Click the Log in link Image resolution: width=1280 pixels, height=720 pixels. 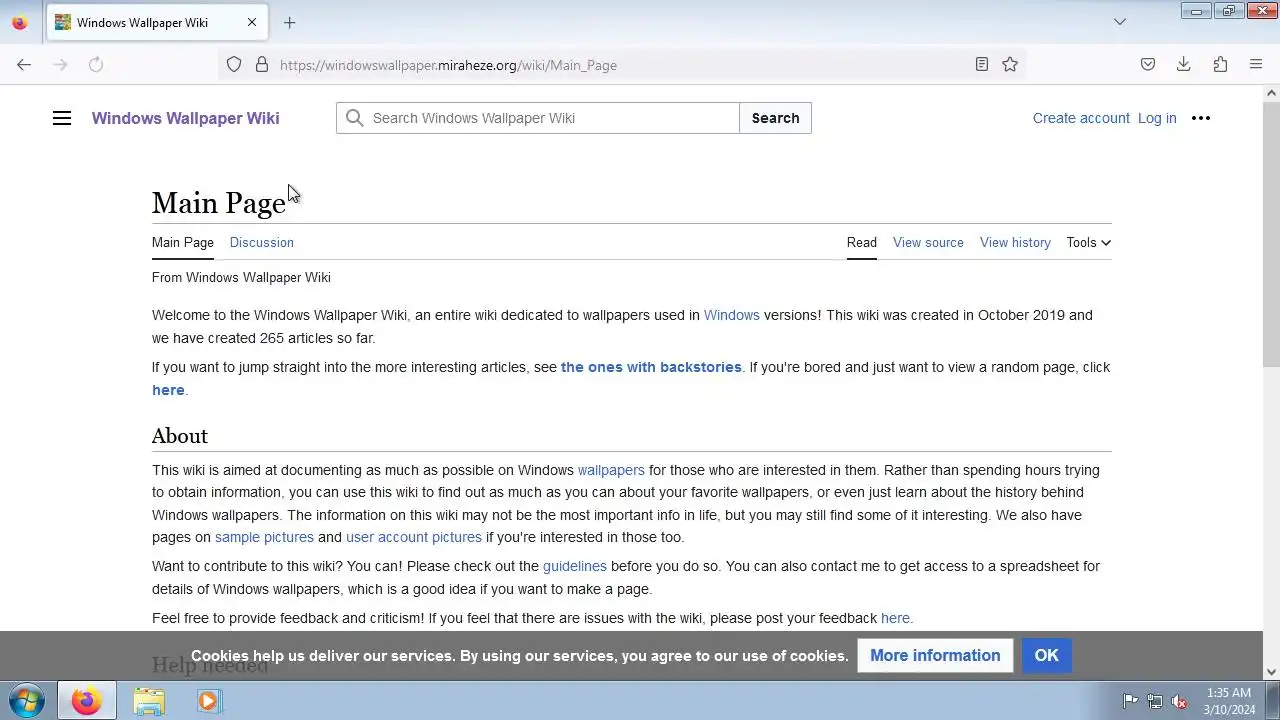[x=1157, y=118]
